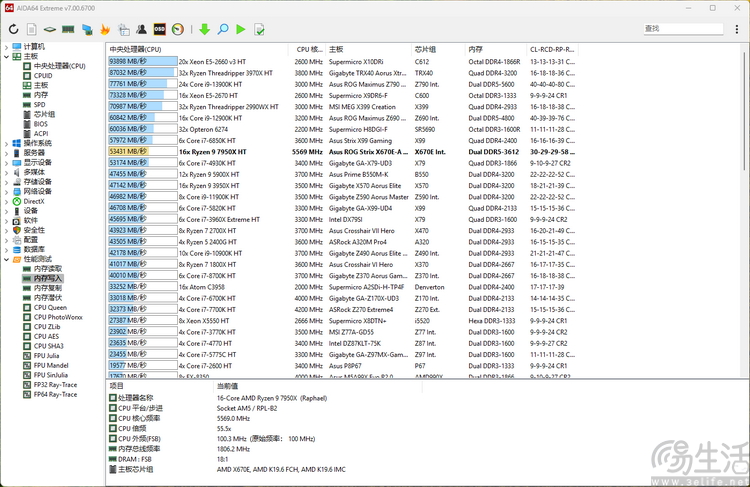Select the 20x Xeon E5-2660 v3 HT row
This screenshot has height=487, width=750.
[x=342, y=62]
